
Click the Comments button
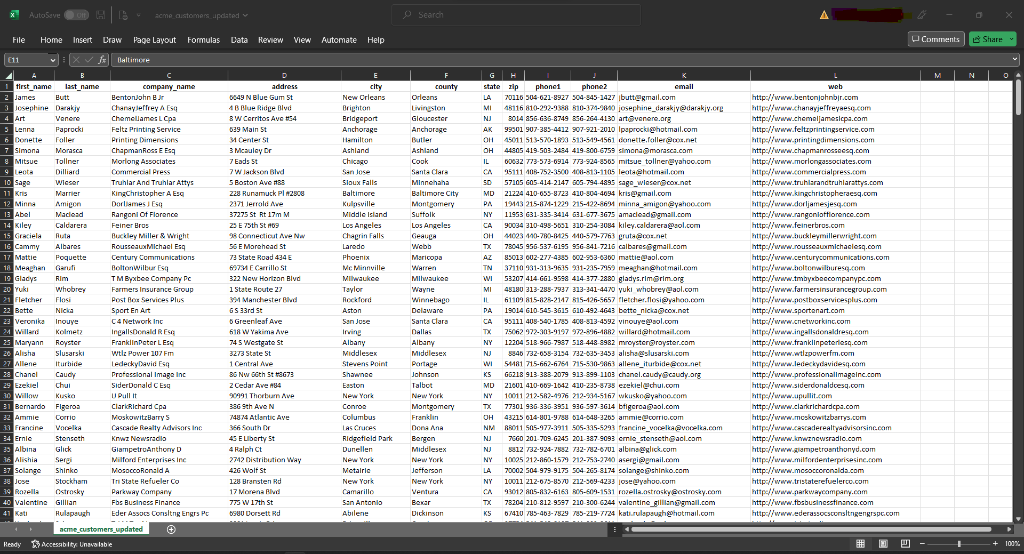pyautogui.click(x=935, y=39)
